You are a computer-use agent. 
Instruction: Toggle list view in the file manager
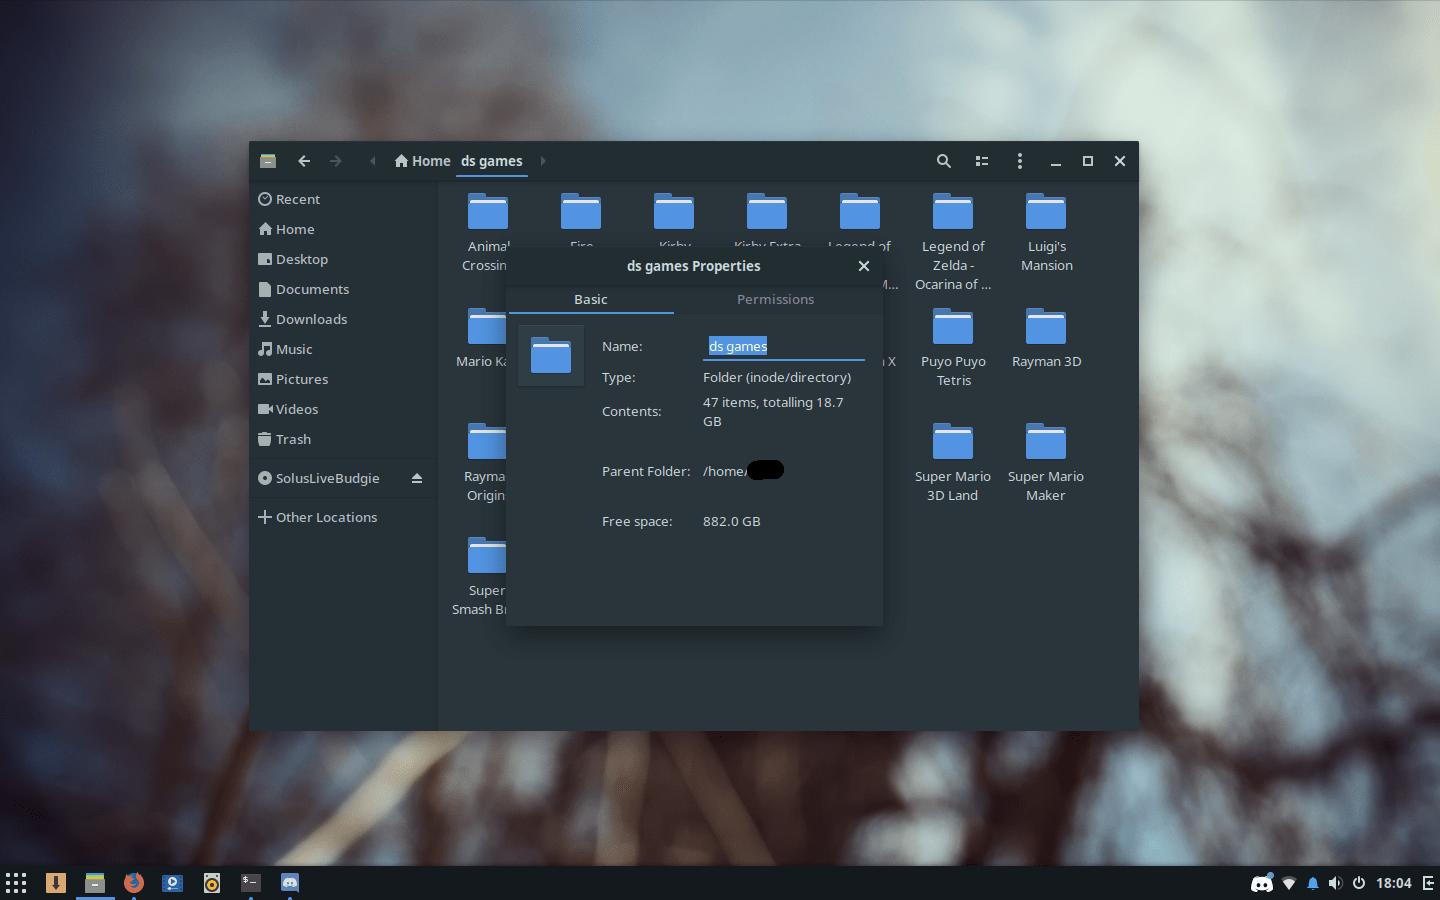click(x=982, y=161)
